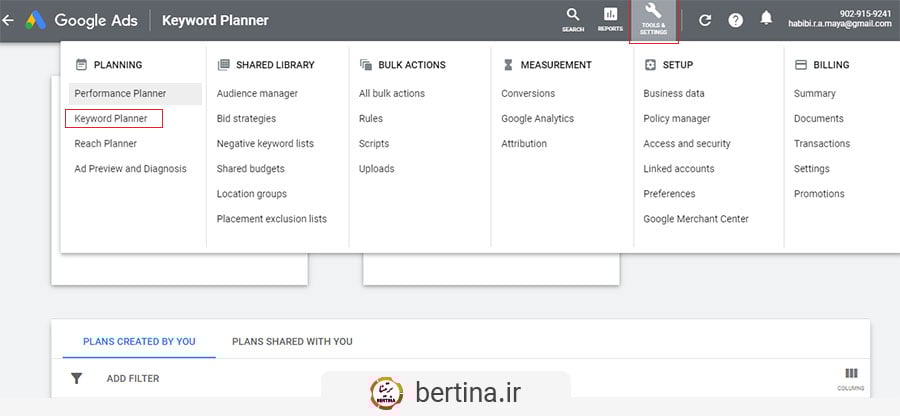Switch to Plans Created By You tab
Viewport: 900px width, 416px height.
coord(139,341)
